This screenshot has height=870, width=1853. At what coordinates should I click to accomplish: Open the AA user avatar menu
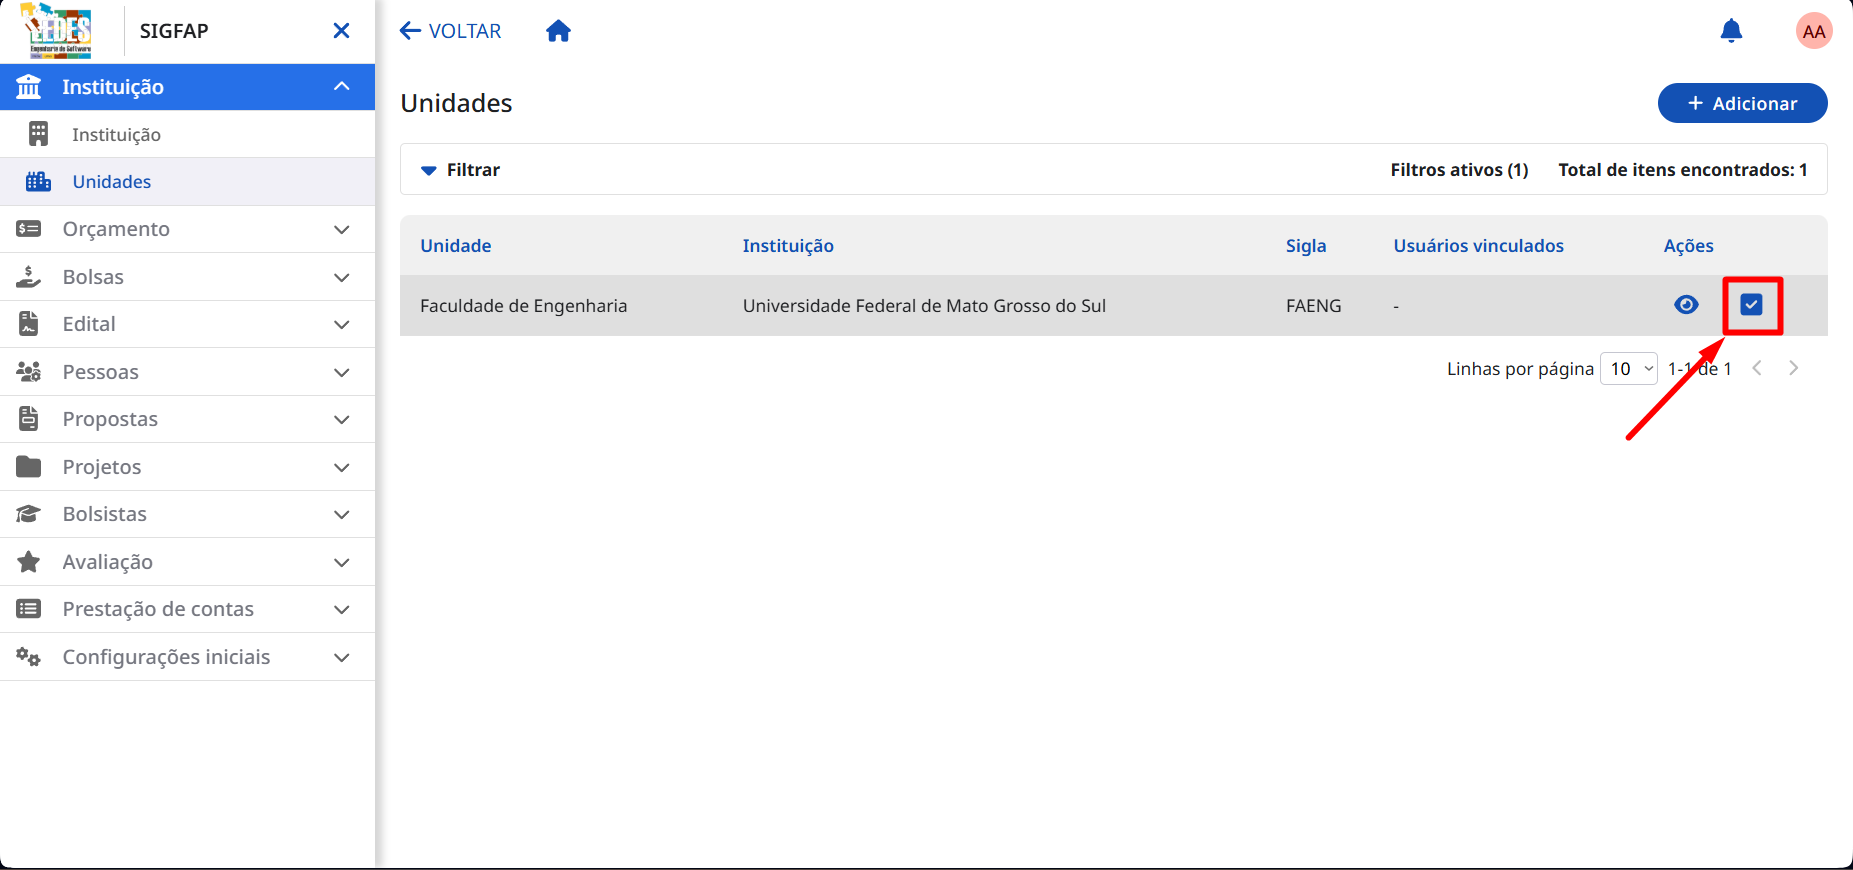point(1814,31)
